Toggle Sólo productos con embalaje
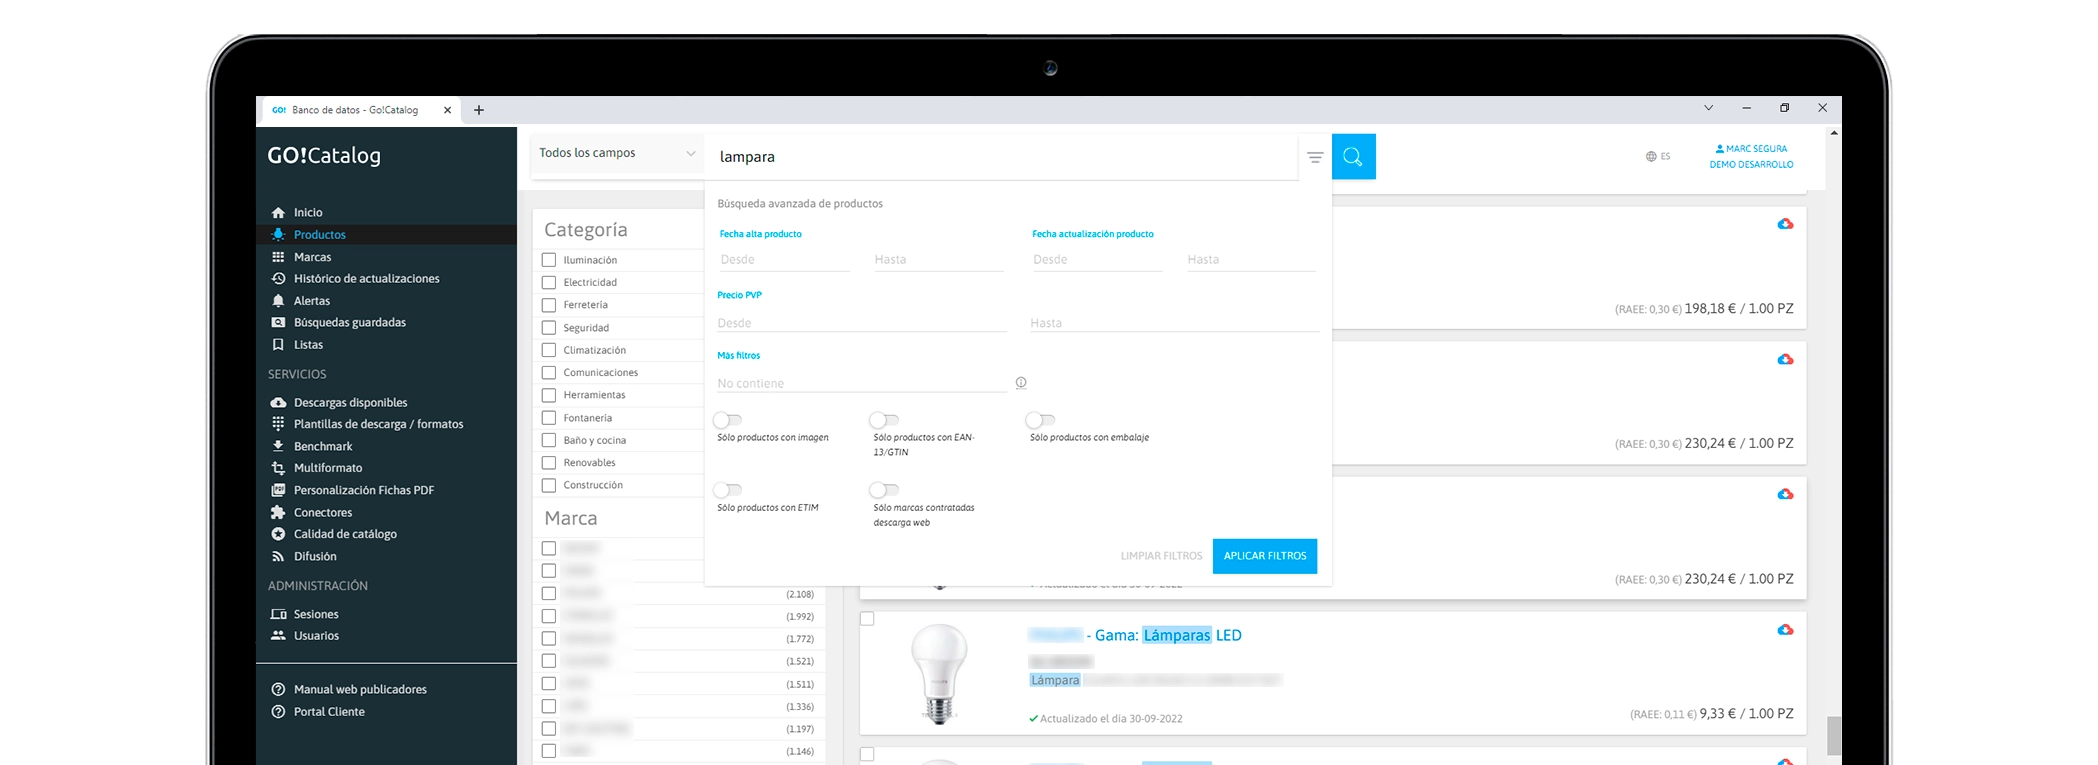The width and height of the screenshot is (2098, 765). [1040, 420]
